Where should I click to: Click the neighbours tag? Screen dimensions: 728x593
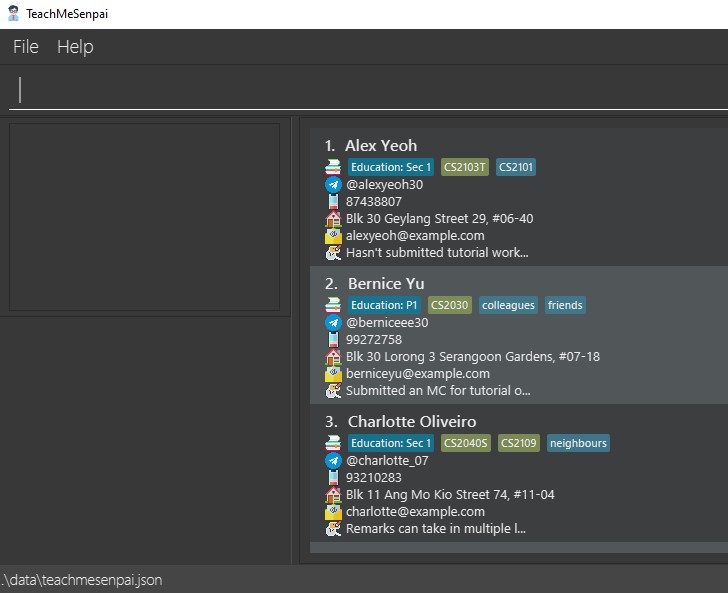[x=578, y=443]
